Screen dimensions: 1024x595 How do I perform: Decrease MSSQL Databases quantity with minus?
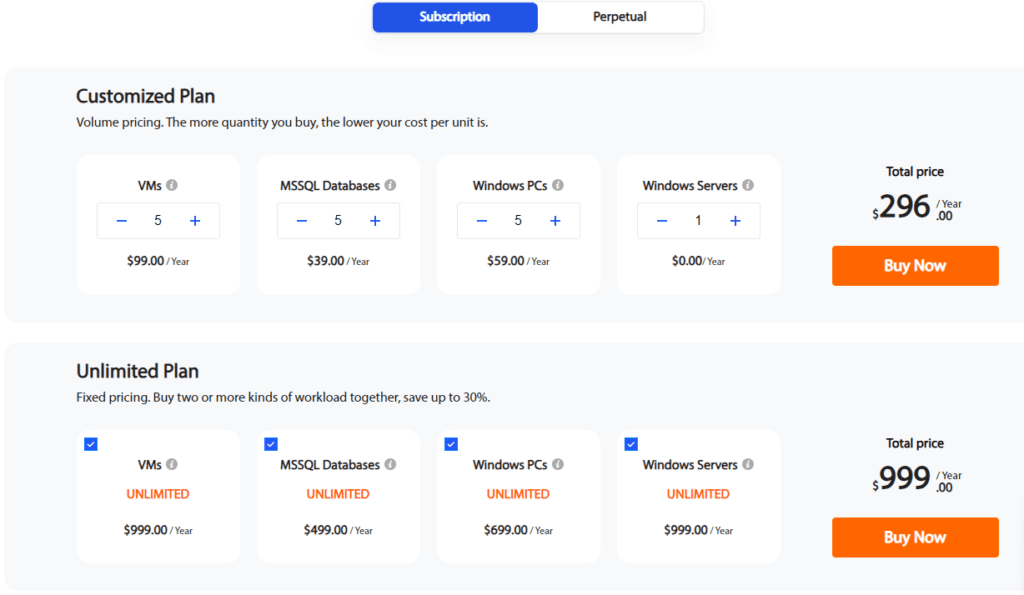point(302,221)
